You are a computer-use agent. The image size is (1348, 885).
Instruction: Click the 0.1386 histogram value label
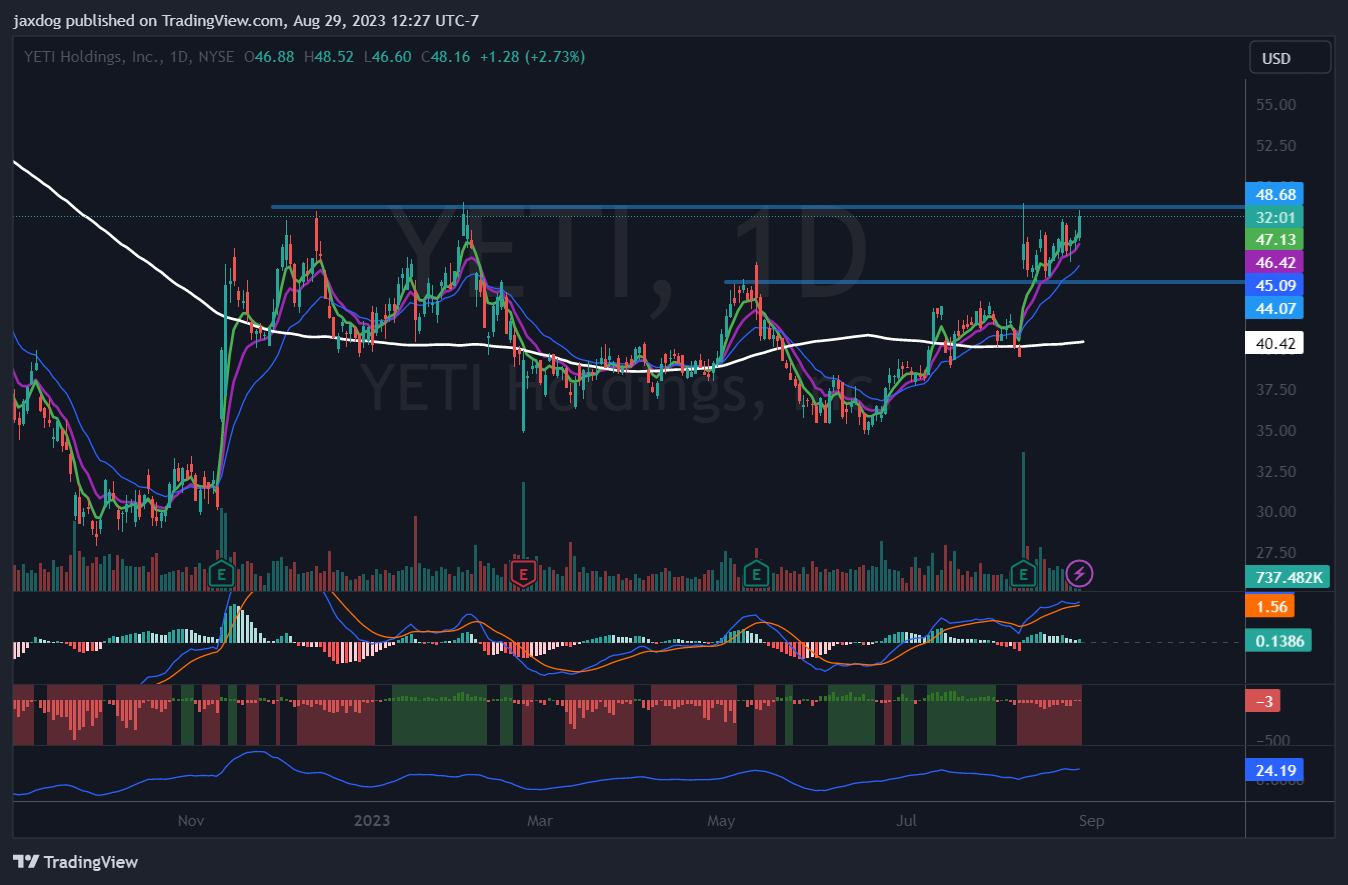click(x=1278, y=641)
